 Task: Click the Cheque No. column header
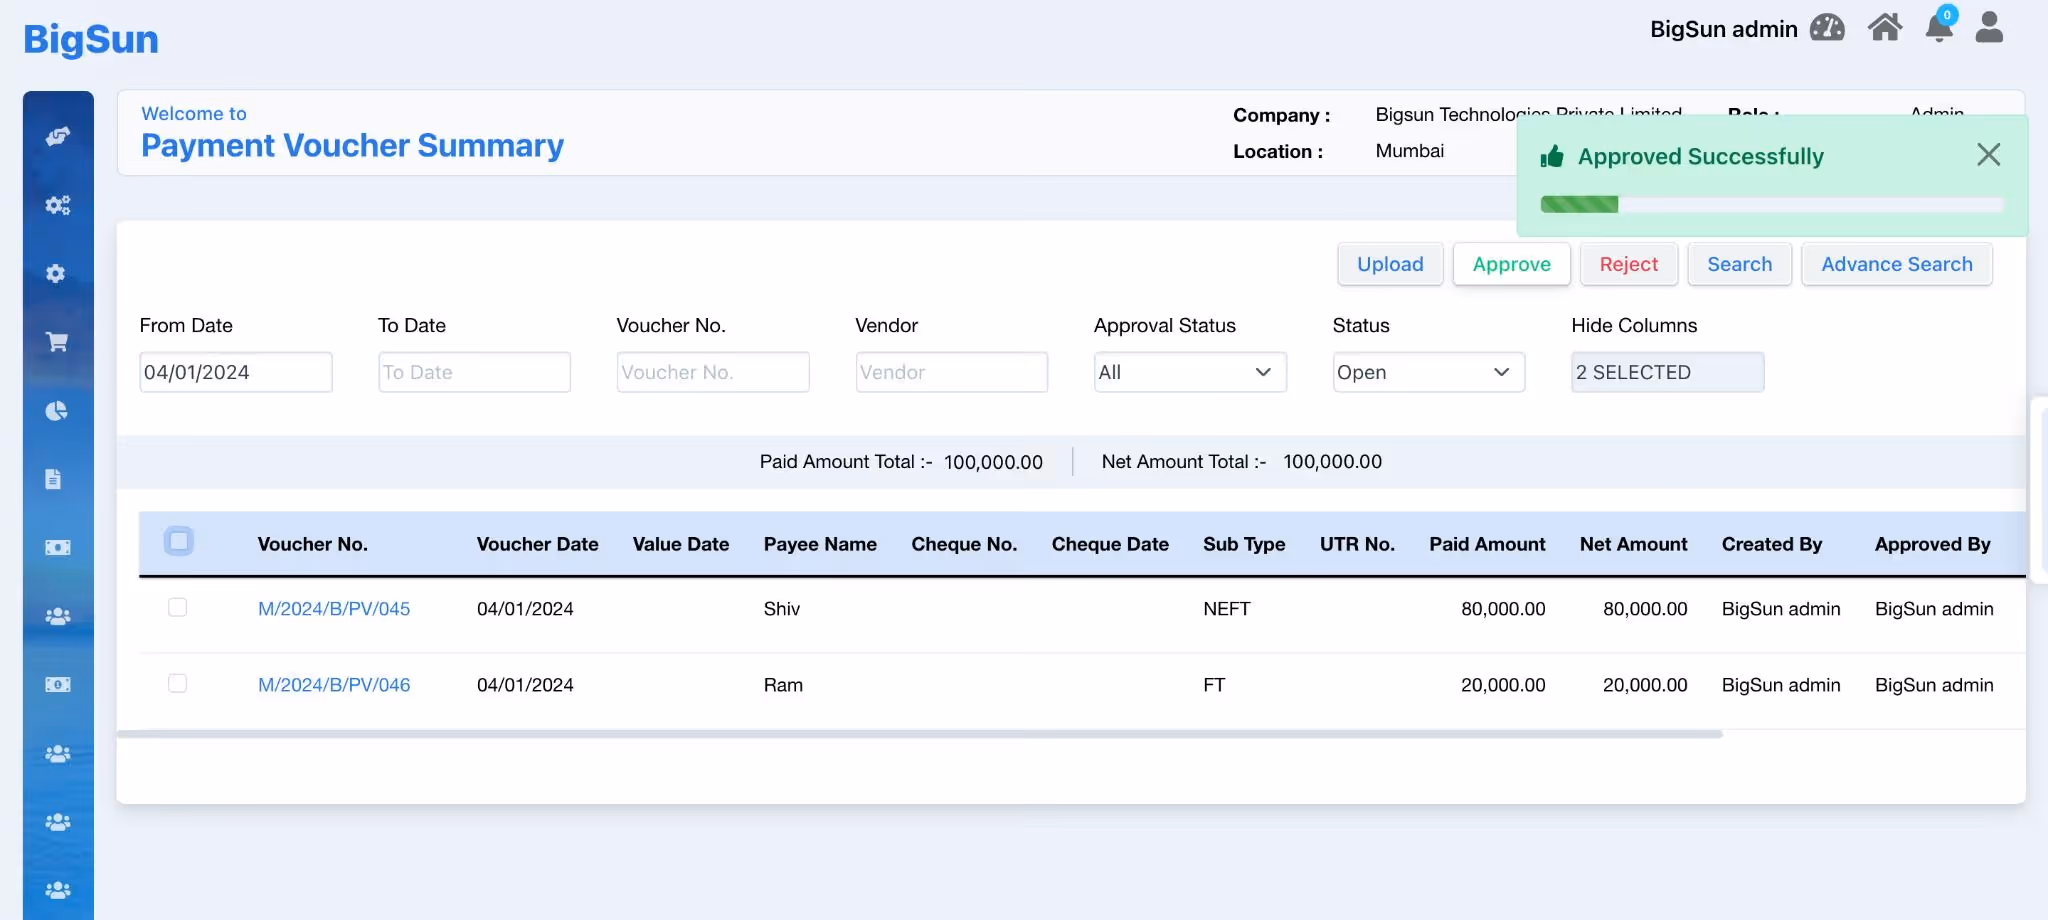point(964,544)
